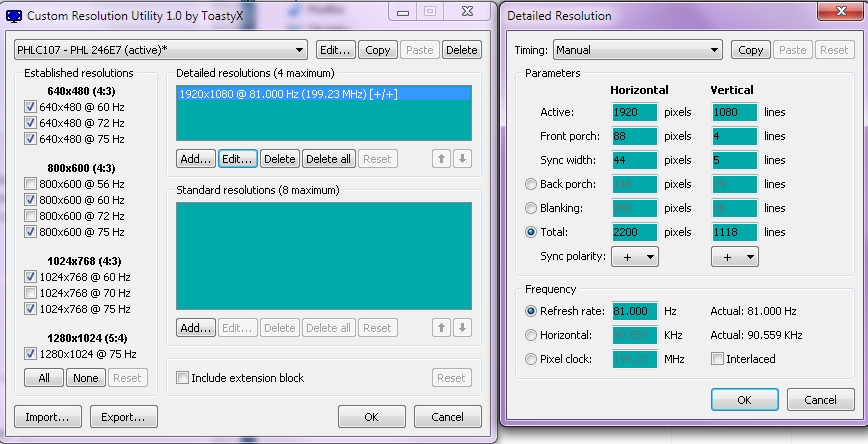Click the horizontal Active pixels field

632,113
